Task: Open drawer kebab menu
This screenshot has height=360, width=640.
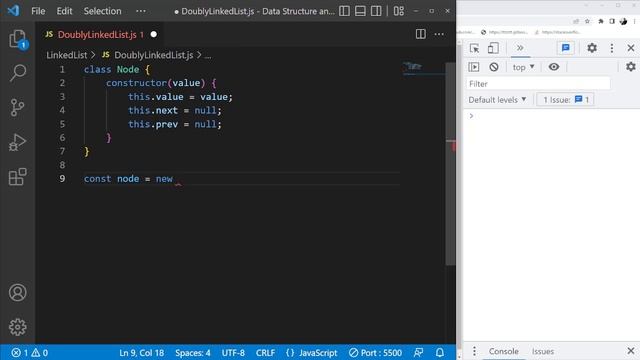Action: click(x=474, y=351)
